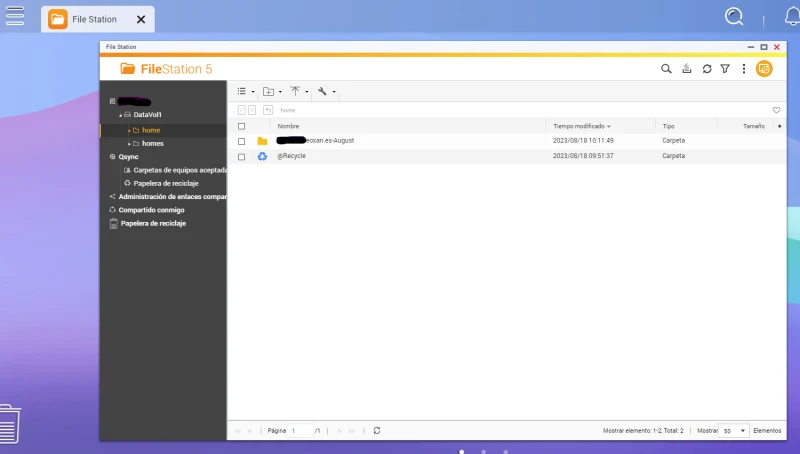Viewport: 800px width, 454px height.
Task: Tick the checkbox for the es-August folder
Action: coord(241,141)
